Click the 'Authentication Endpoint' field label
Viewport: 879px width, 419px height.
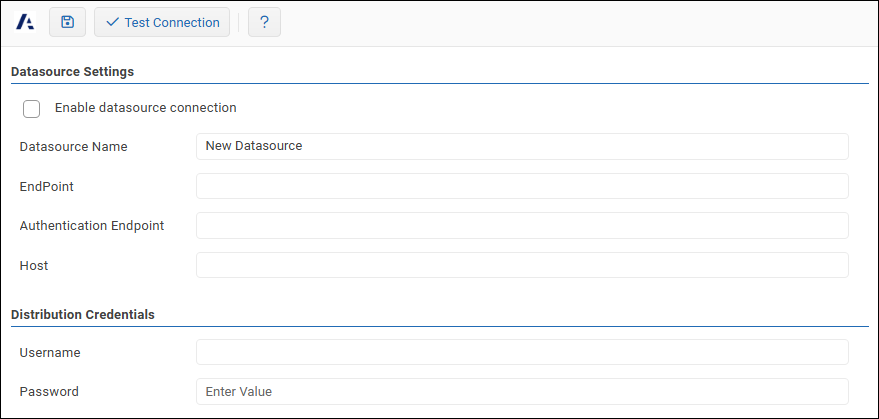[92, 226]
